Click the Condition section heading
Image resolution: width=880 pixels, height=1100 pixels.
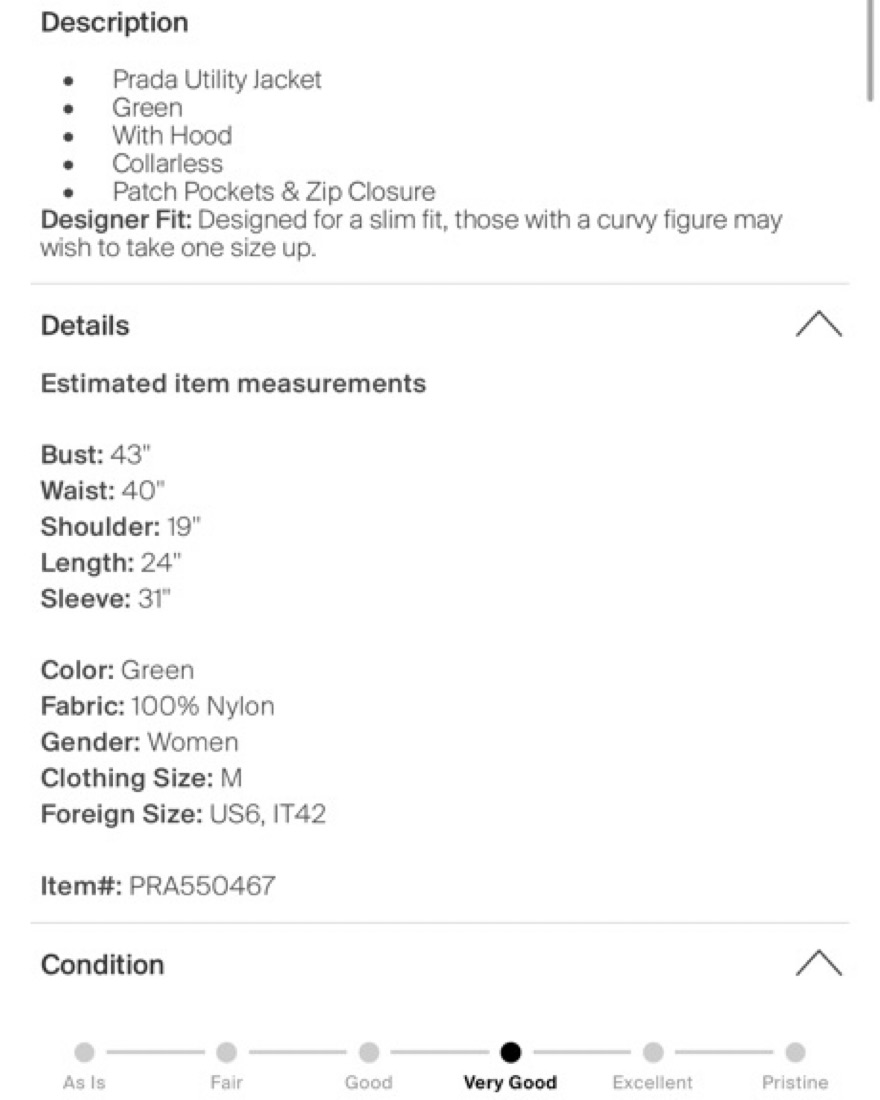pyautogui.click(x=102, y=965)
